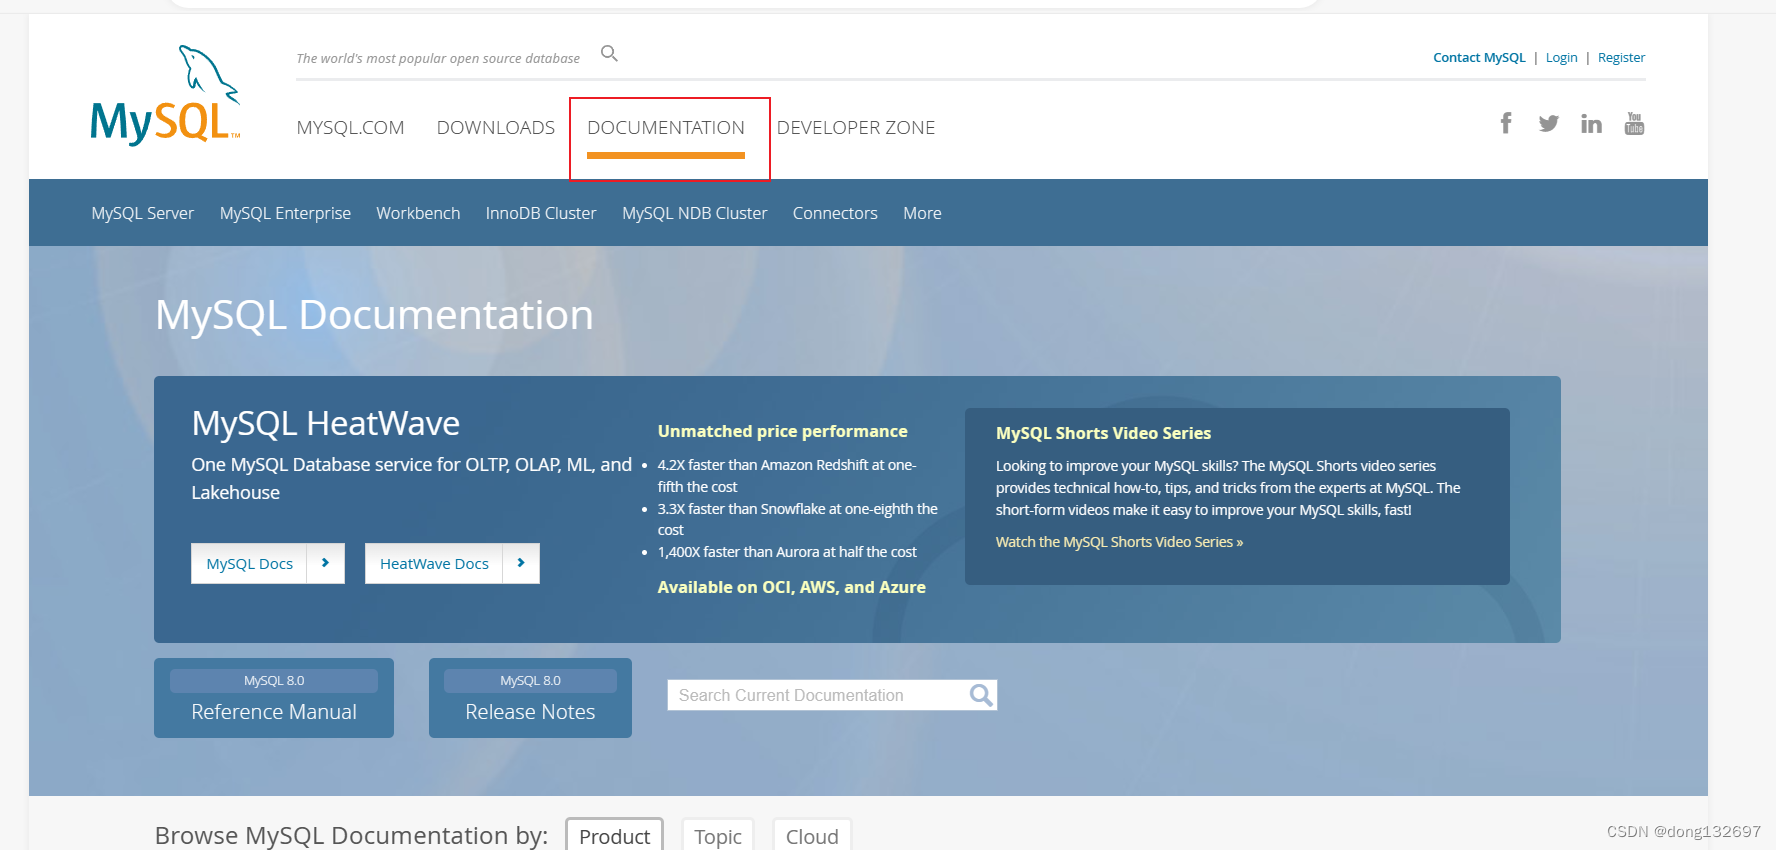Image resolution: width=1776 pixels, height=850 pixels.
Task: Visit the MySQL YouTube channel icon
Action: pos(1634,123)
